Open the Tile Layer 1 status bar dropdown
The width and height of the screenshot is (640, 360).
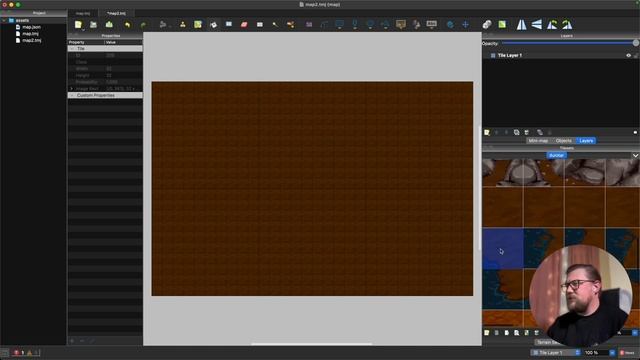pyautogui.click(x=556, y=353)
